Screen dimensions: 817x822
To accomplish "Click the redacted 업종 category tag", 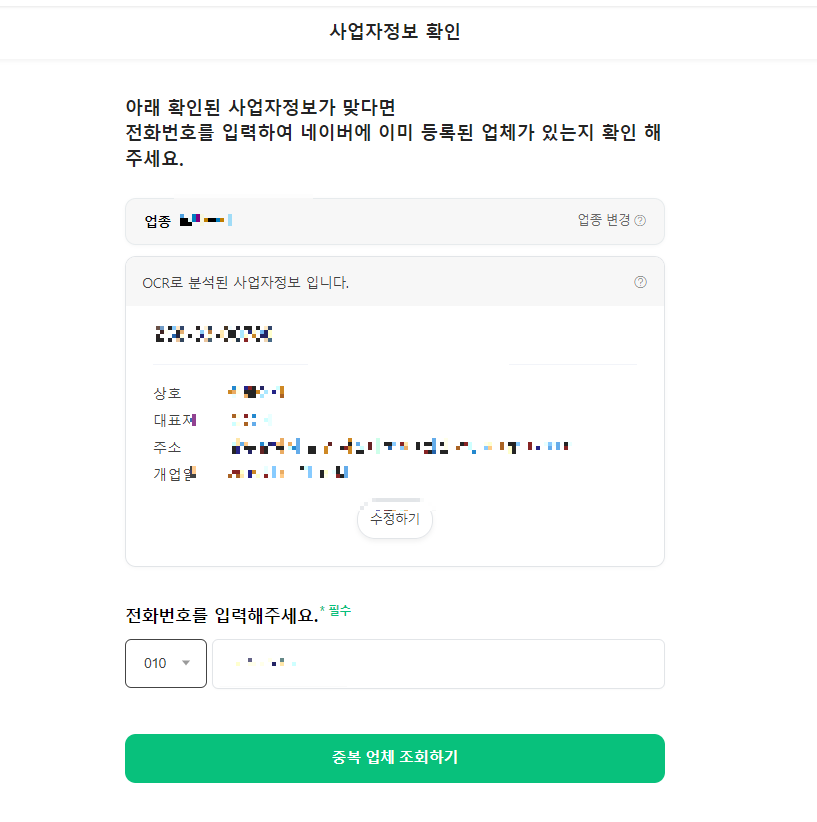I will [207, 219].
